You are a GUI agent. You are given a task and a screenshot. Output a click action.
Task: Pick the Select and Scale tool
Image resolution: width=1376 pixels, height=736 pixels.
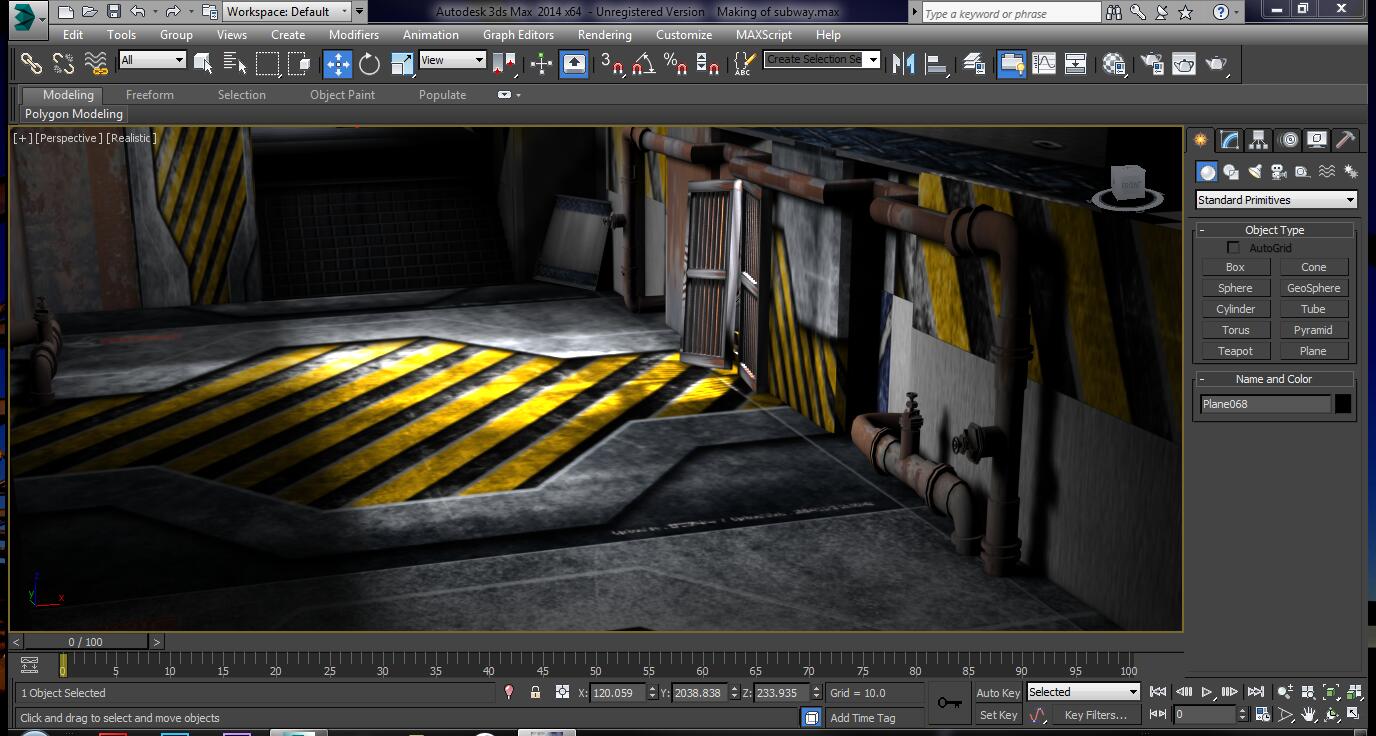coord(402,64)
